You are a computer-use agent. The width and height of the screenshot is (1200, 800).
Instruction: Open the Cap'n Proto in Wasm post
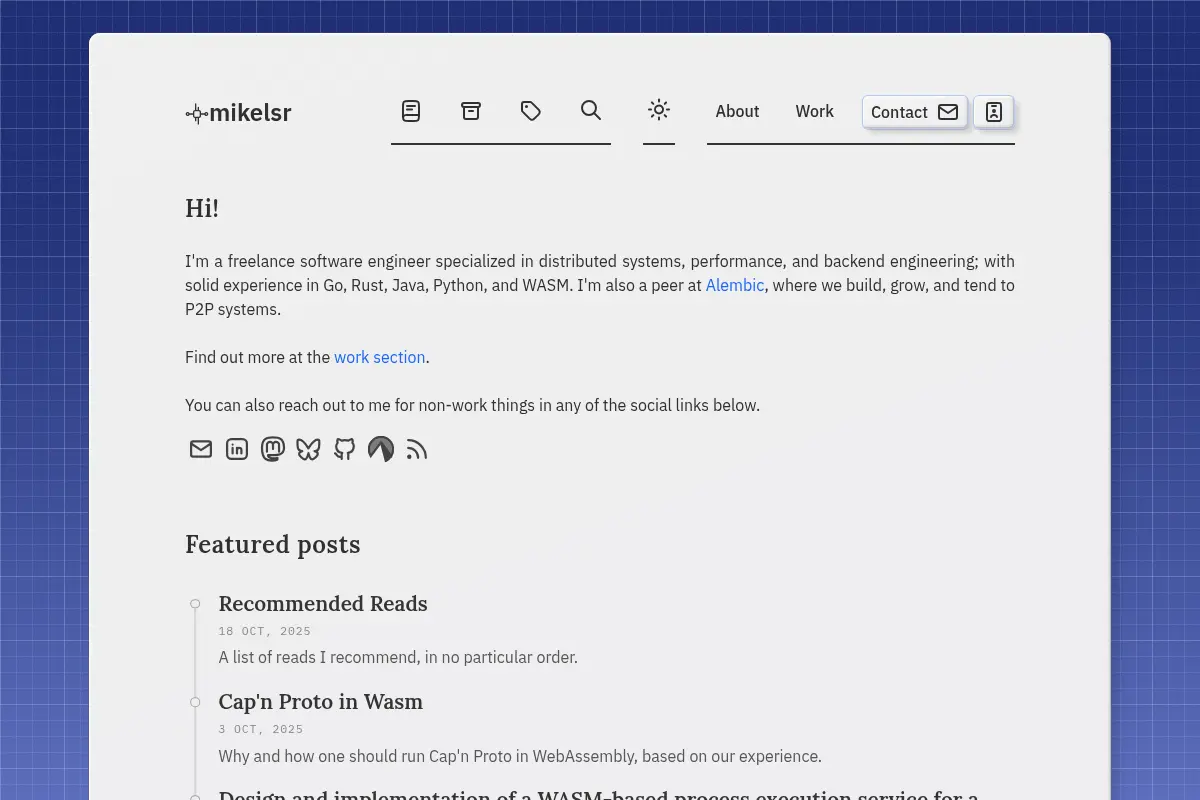tap(321, 702)
